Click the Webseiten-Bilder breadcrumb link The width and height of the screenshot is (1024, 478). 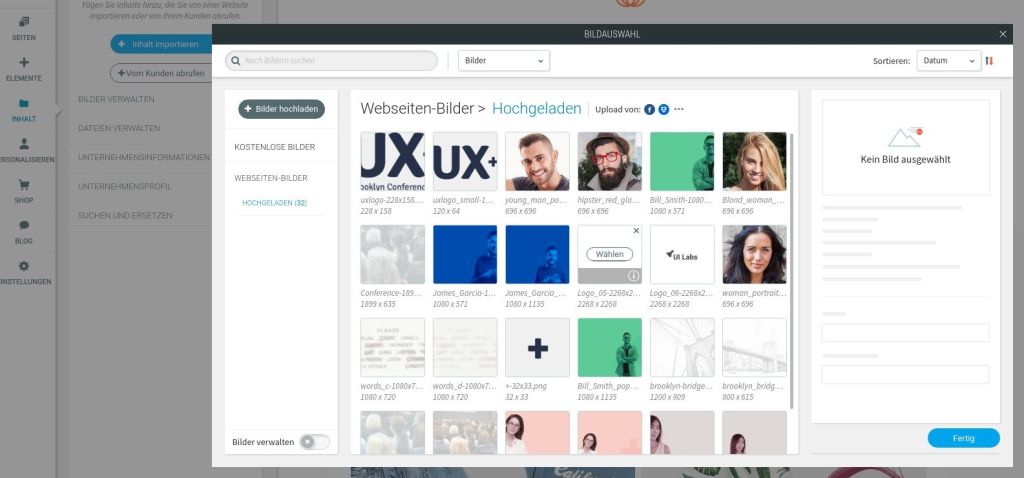point(417,109)
